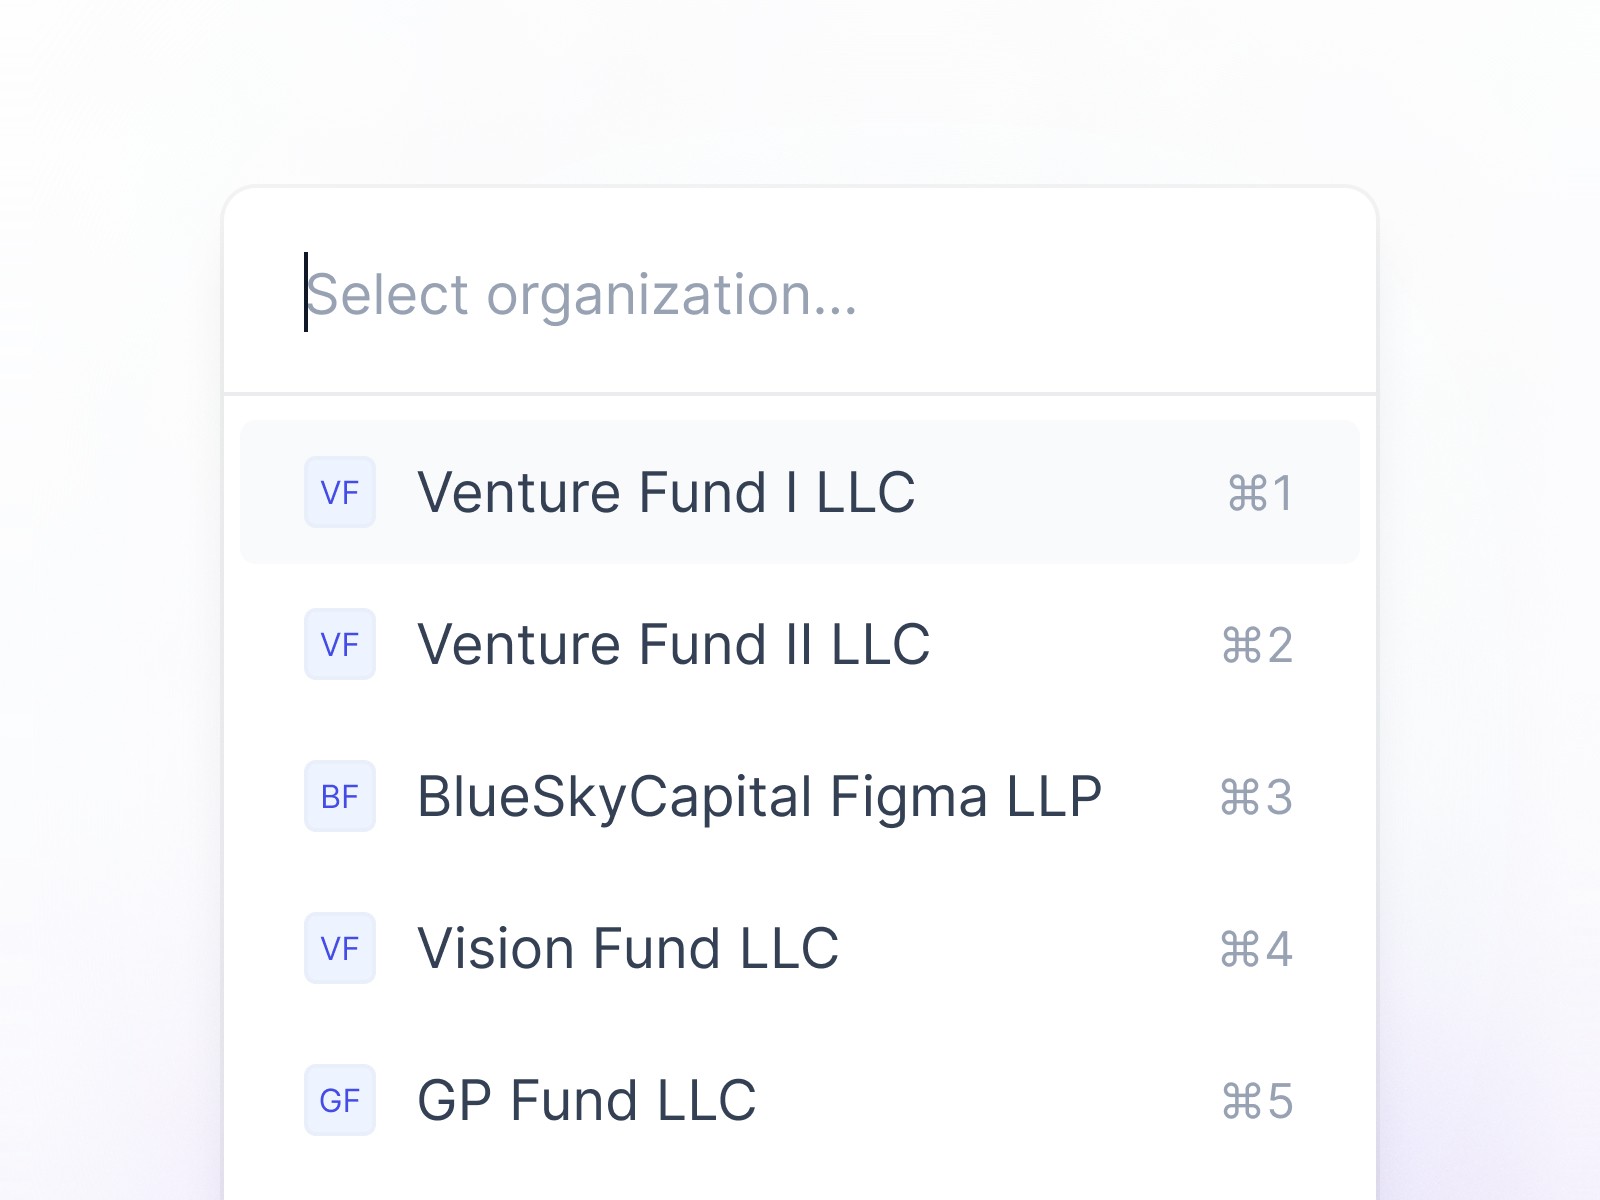Pick Vision Fund LLC organization
Viewport: 1600px width, 1200px height.
pos(628,948)
